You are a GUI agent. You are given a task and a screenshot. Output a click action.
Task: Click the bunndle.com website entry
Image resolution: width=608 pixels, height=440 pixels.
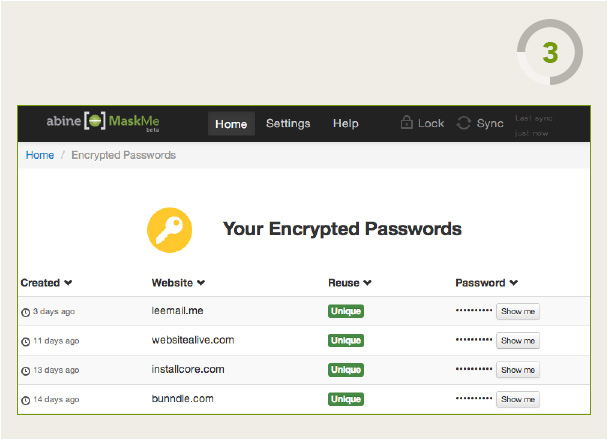[182, 399]
